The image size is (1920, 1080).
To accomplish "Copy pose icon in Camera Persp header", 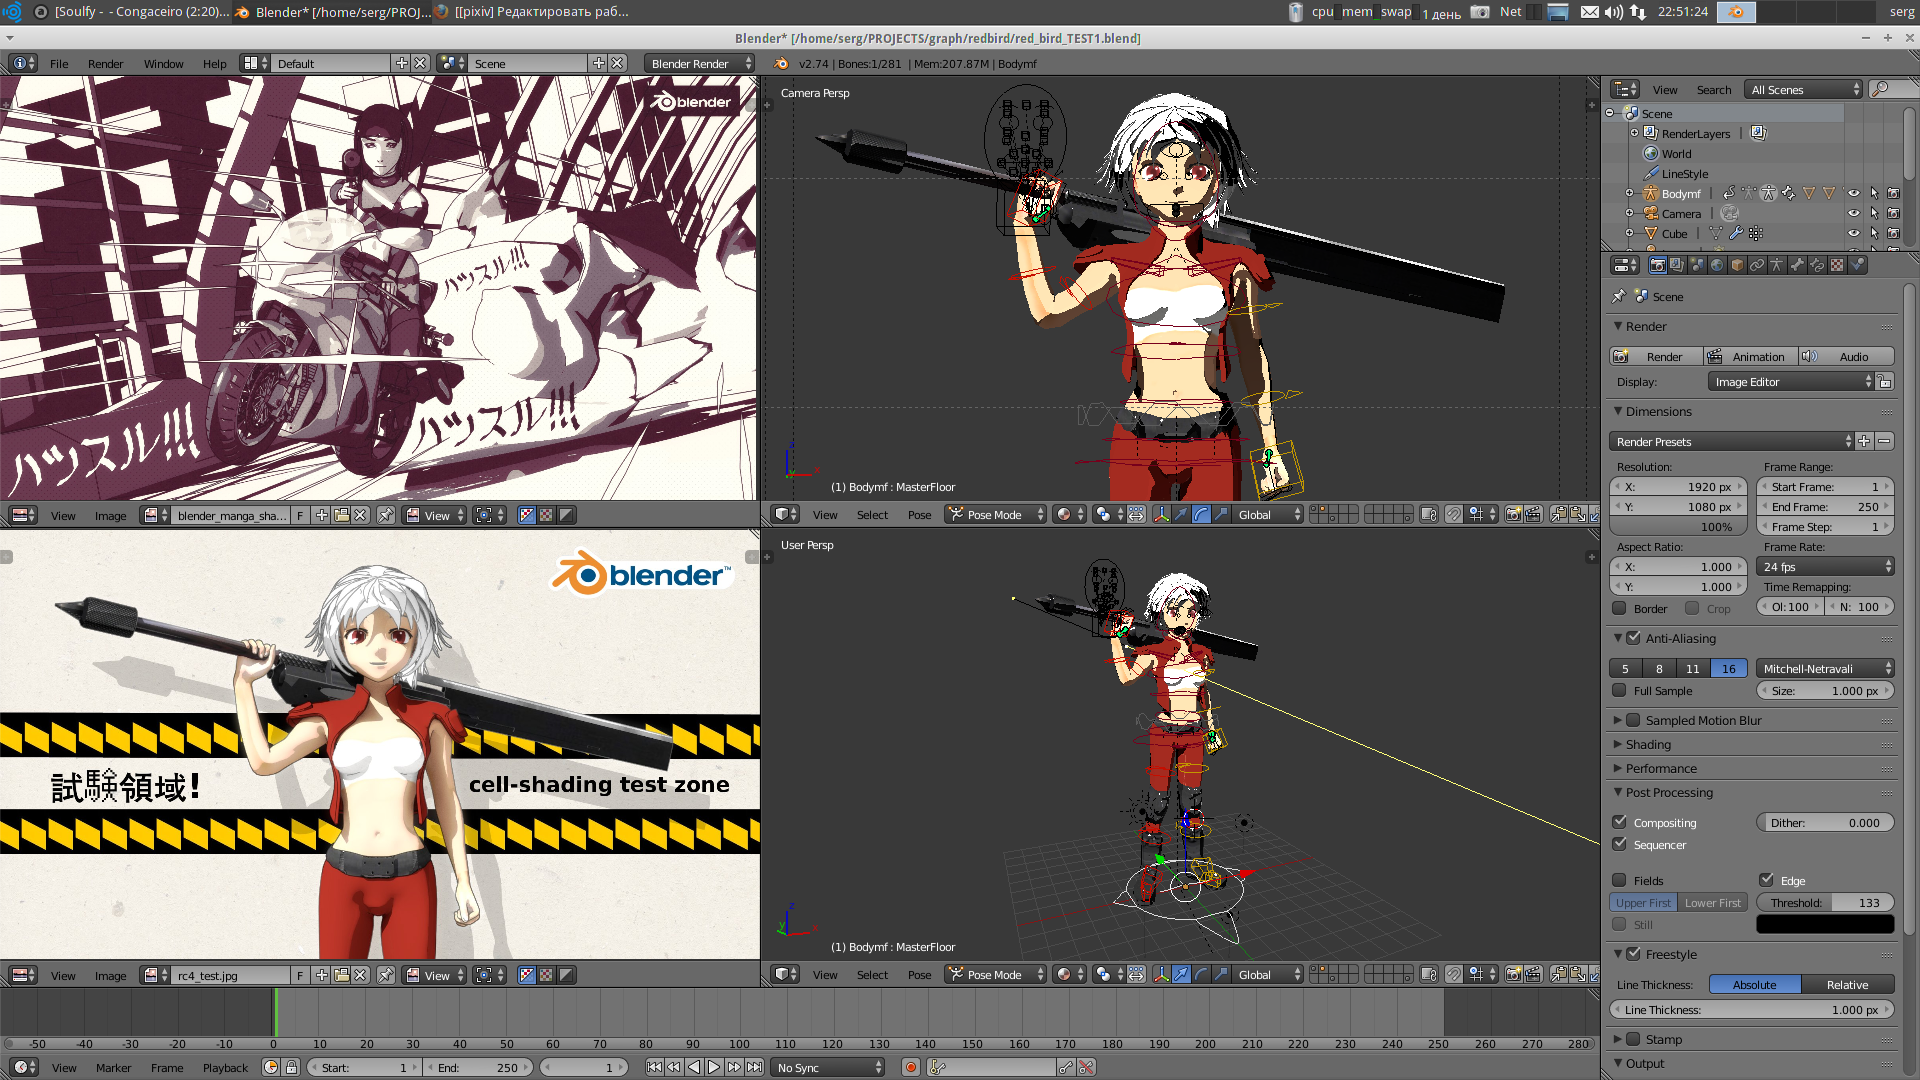I will (x=1558, y=514).
